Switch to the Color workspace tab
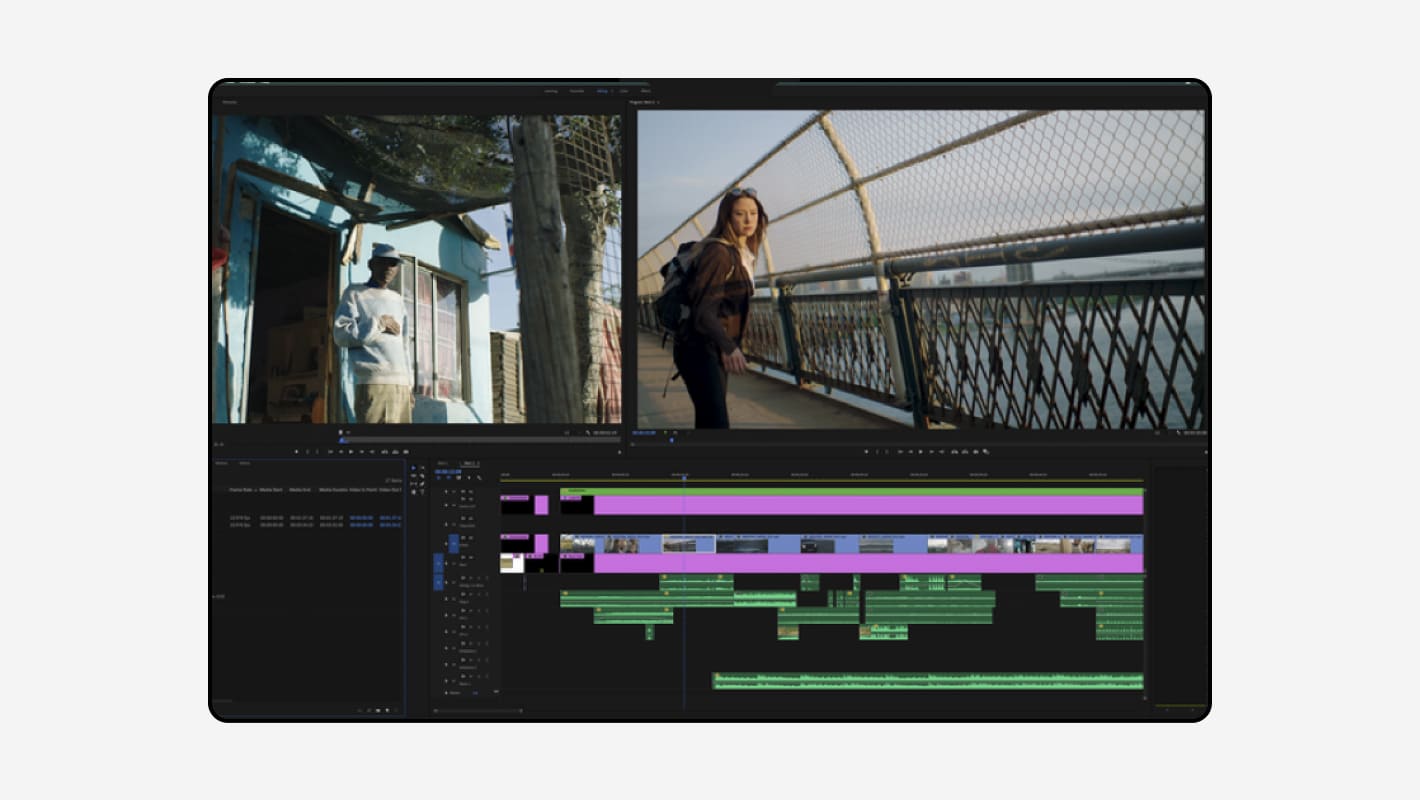The image size is (1420, 800). coord(623,91)
